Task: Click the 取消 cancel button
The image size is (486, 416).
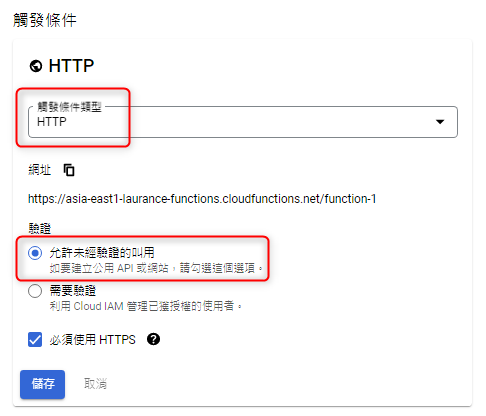Action: pos(96,384)
